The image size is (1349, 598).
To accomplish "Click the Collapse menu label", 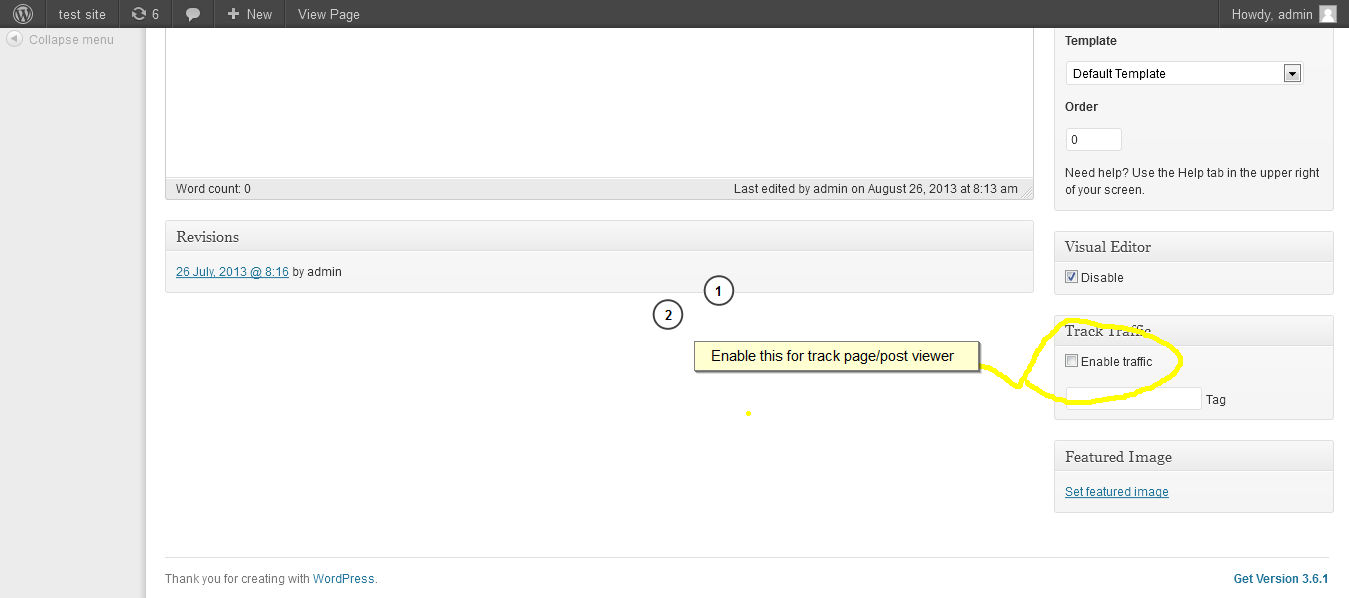I will [71, 39].
